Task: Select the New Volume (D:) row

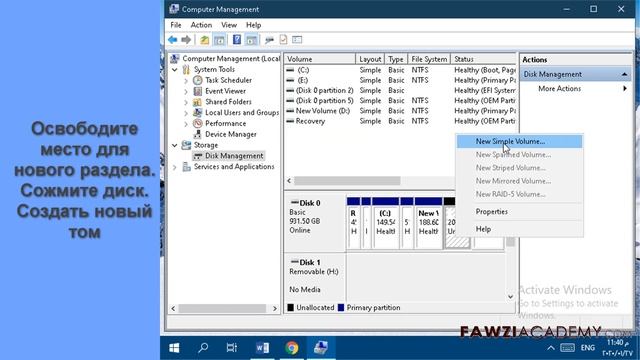Action: pos(400,111)
